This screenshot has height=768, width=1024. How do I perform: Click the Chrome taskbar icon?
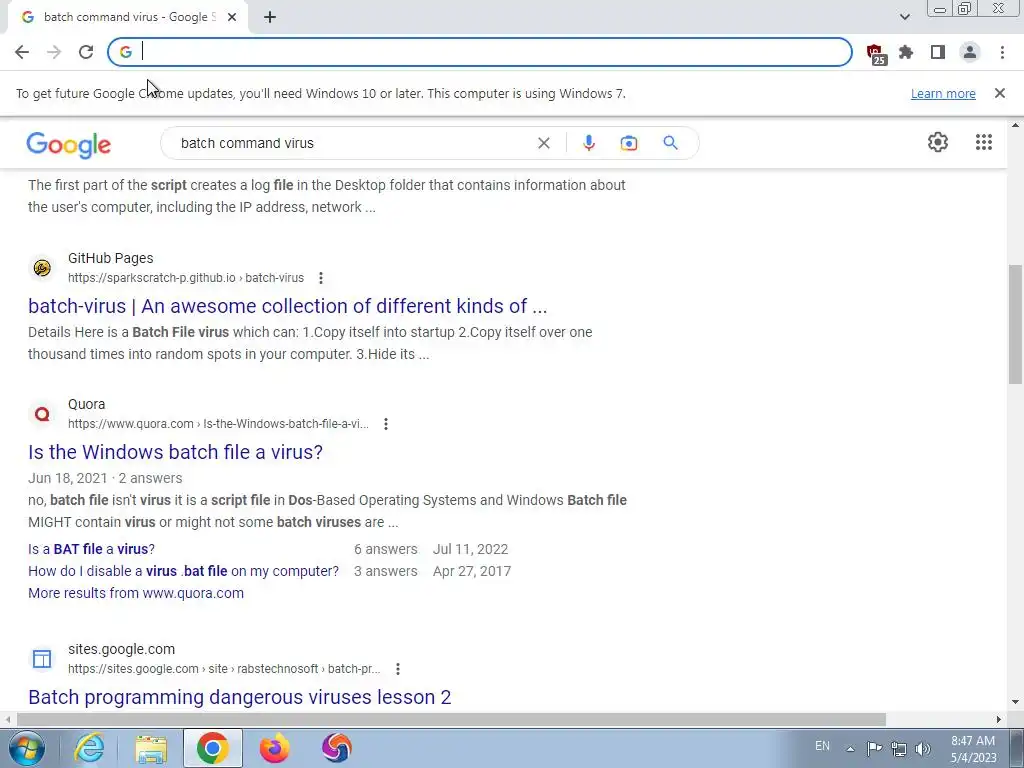click(213, 748)
